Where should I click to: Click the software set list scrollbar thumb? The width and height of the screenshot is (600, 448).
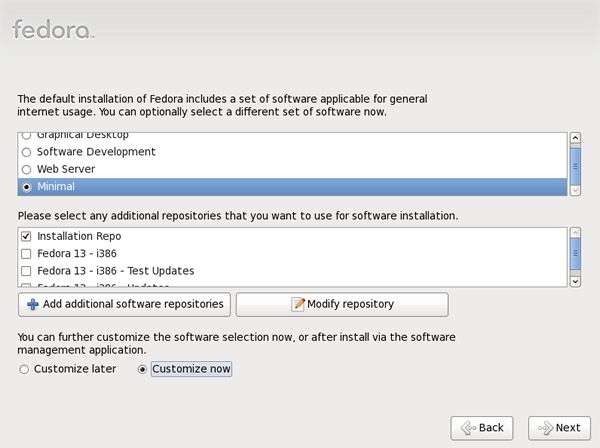[575, 166]
